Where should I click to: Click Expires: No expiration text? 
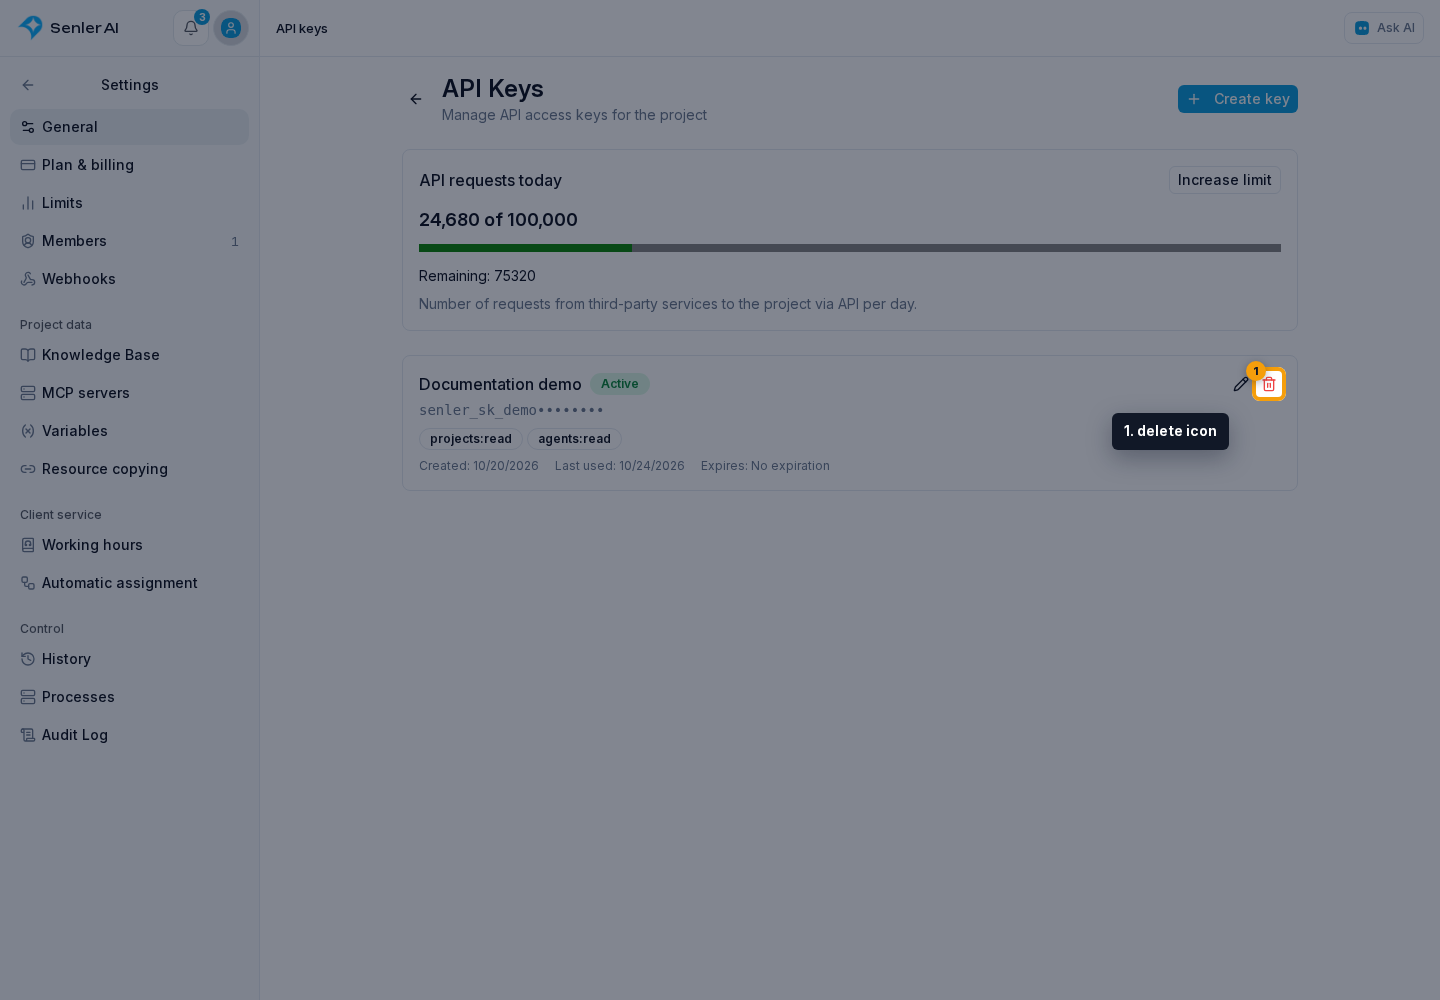pos(765,466)
